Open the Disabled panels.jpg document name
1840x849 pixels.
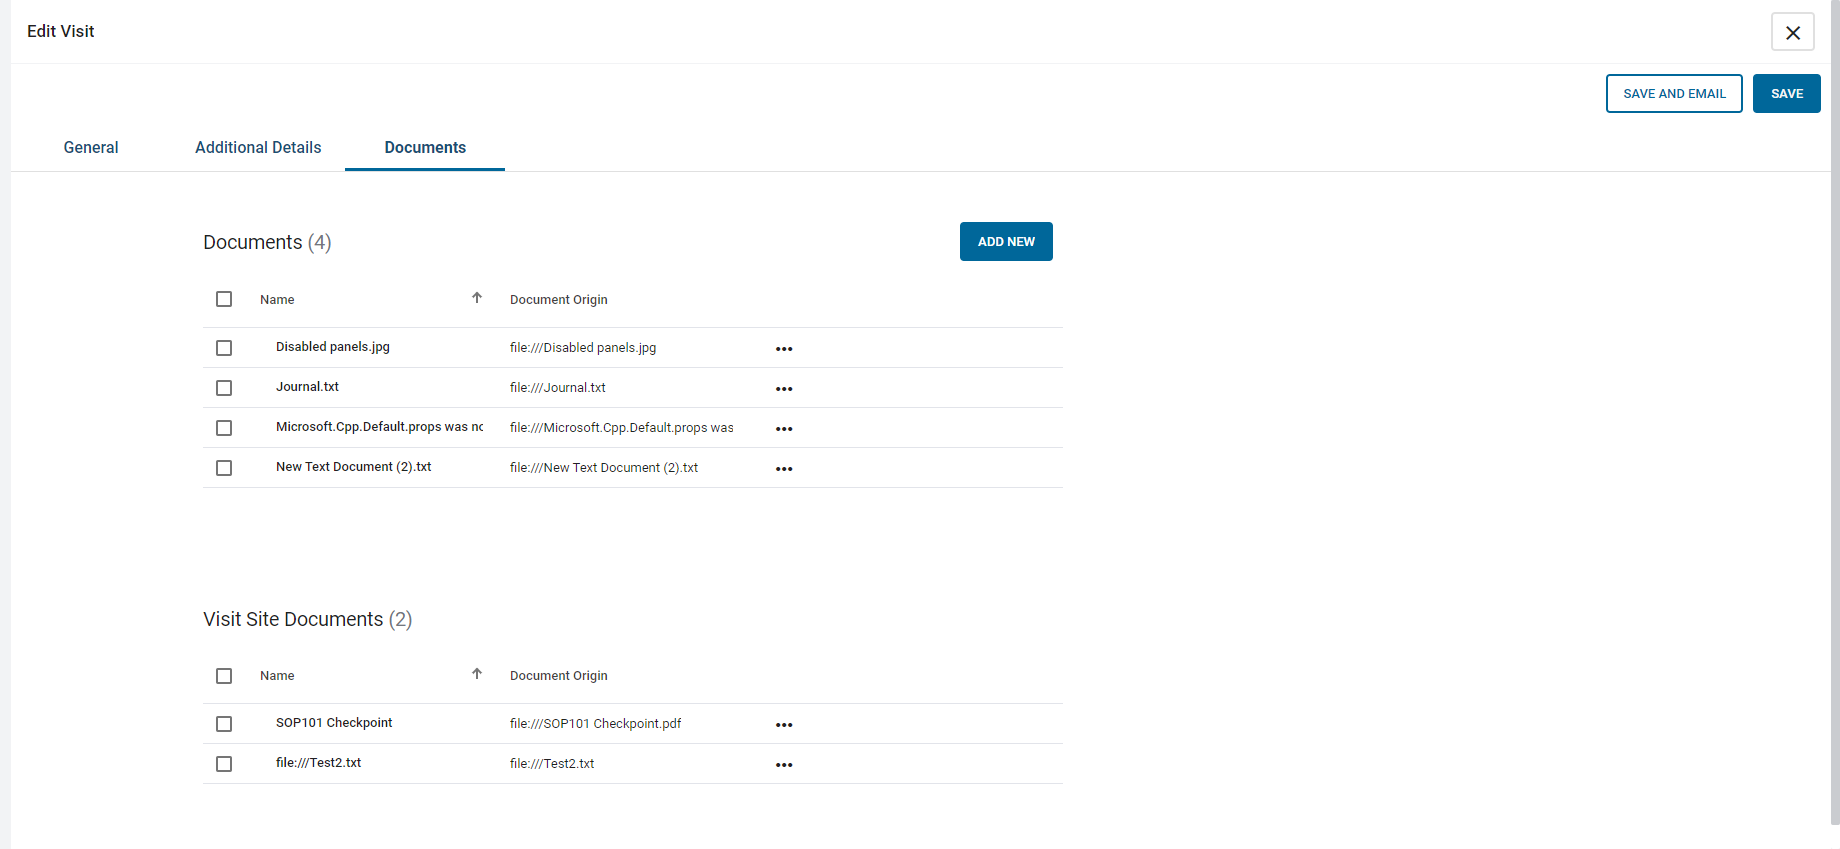point(333,347)
